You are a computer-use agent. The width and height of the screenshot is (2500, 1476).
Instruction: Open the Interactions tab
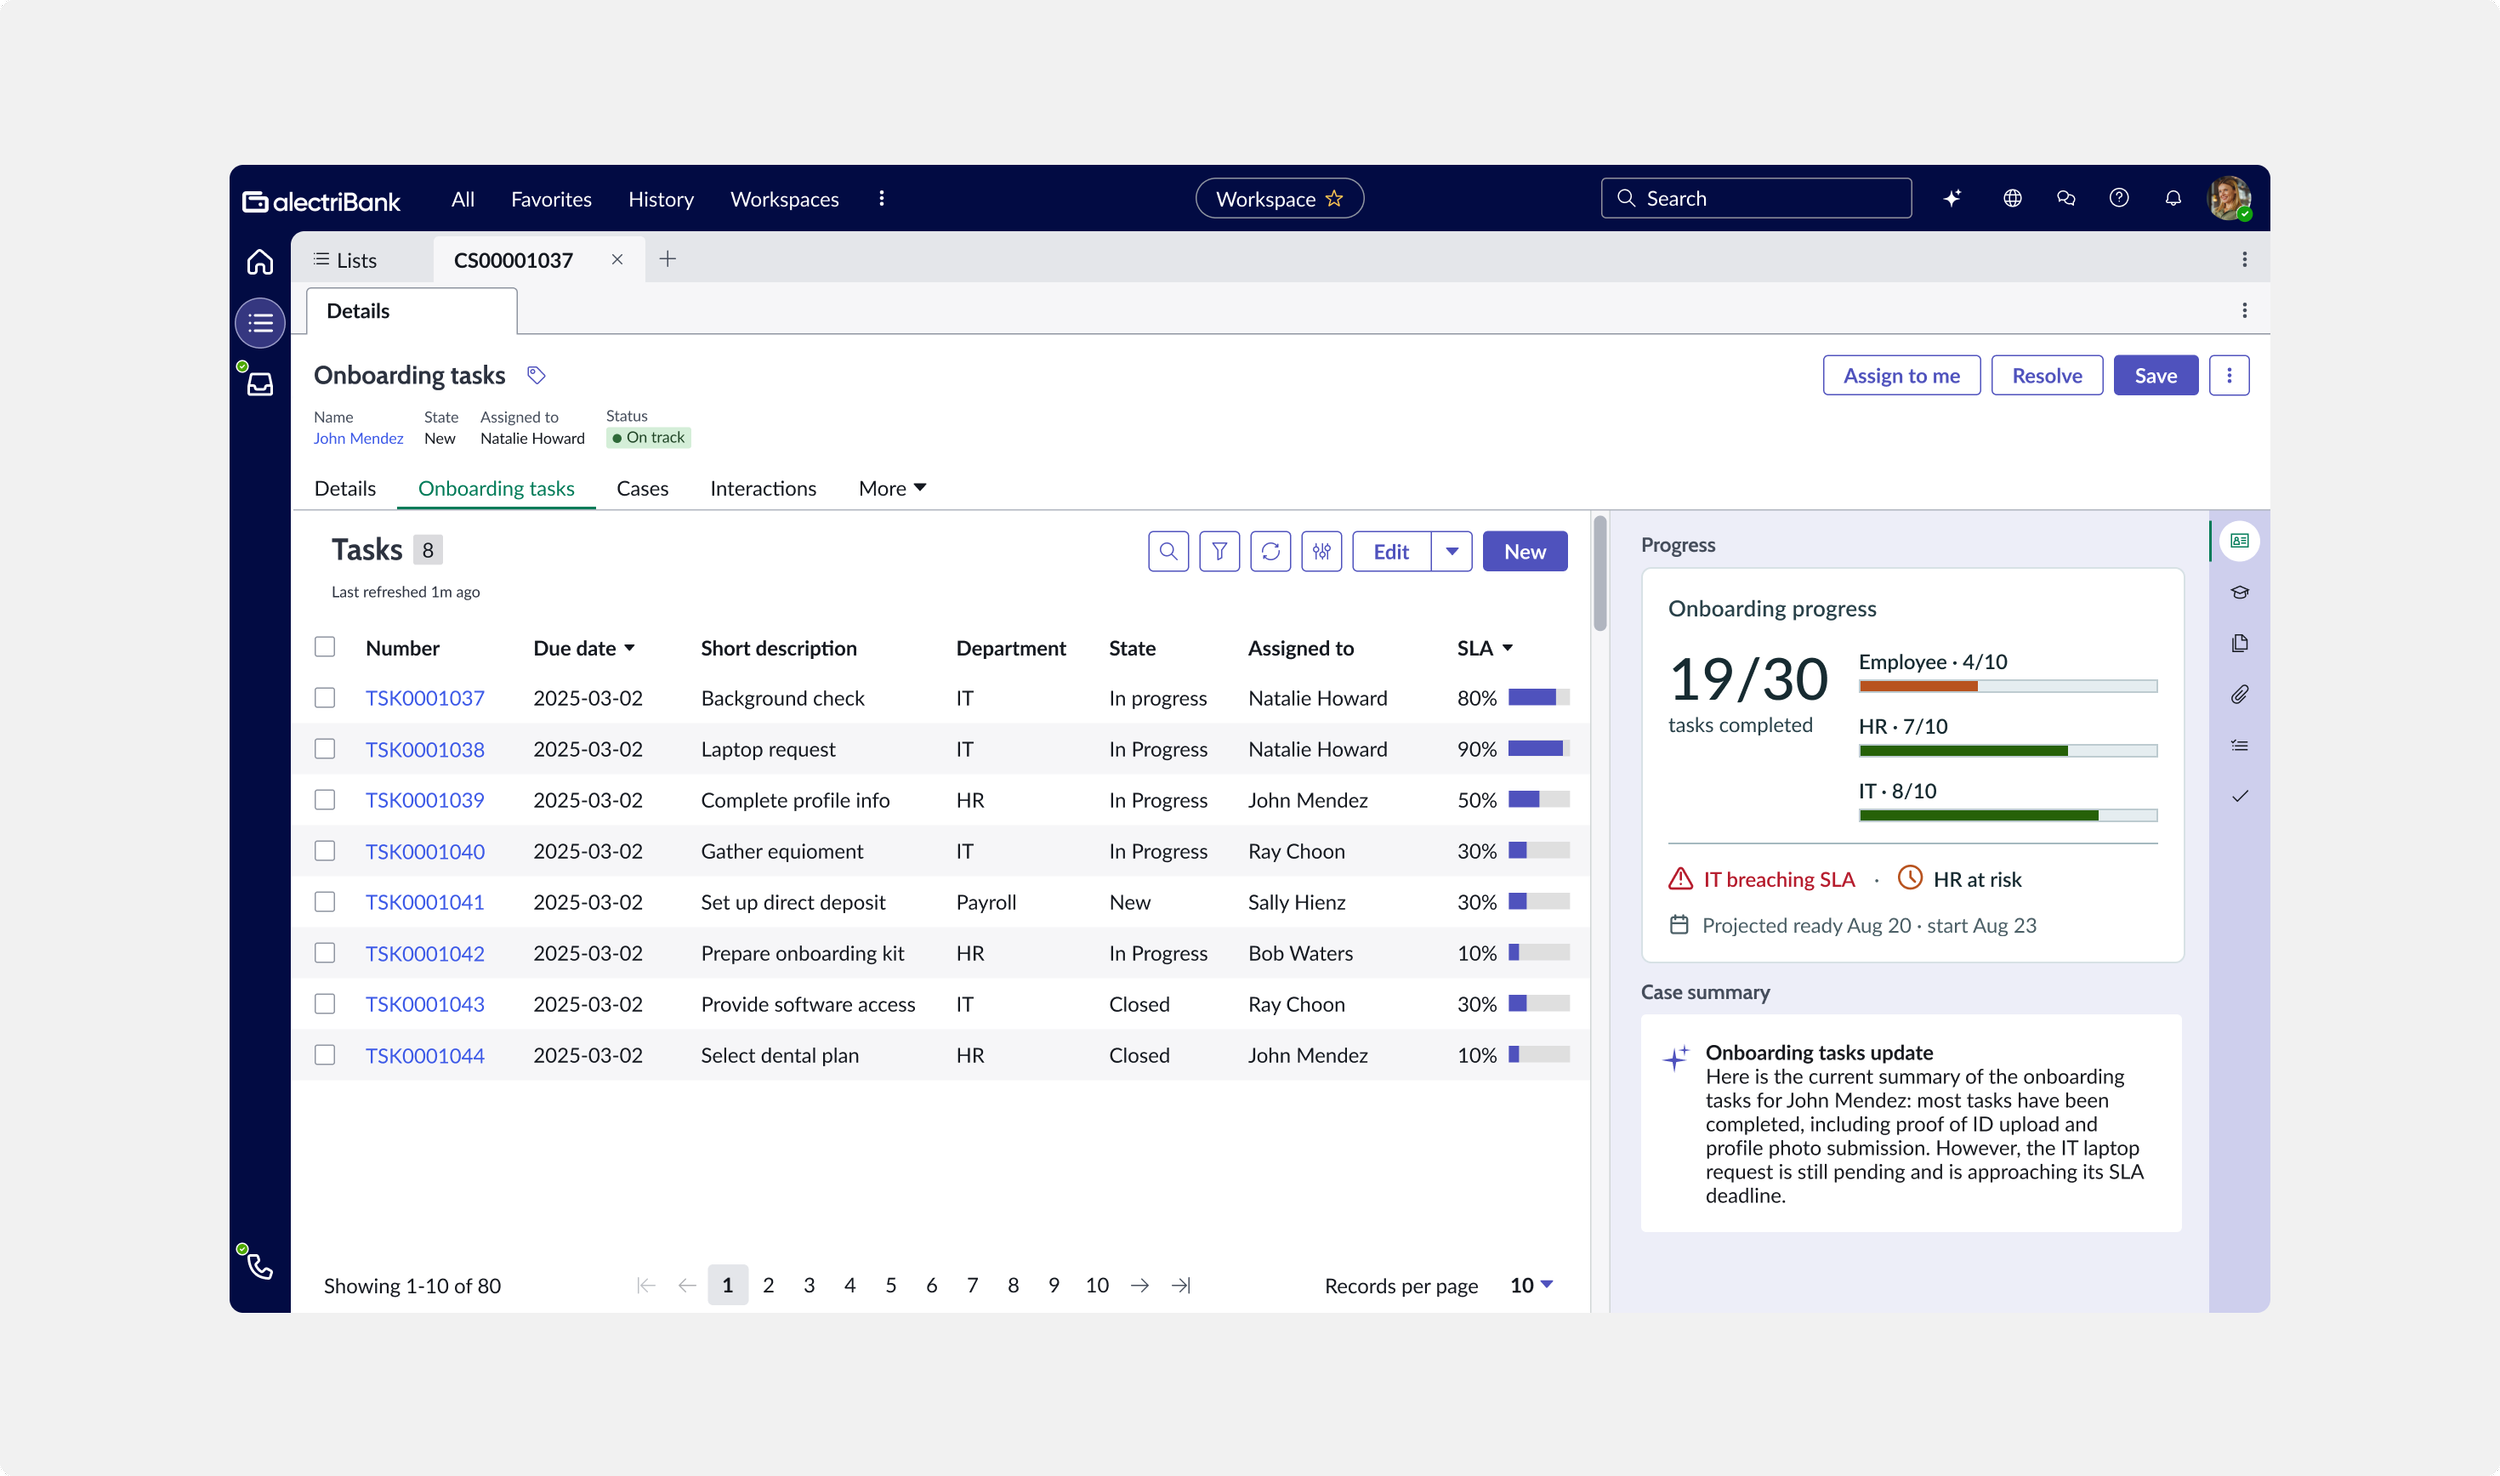[763, 488]
